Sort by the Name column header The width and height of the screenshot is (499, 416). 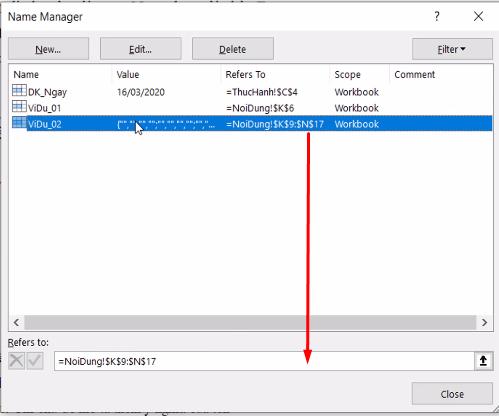[x=26, y=74]
